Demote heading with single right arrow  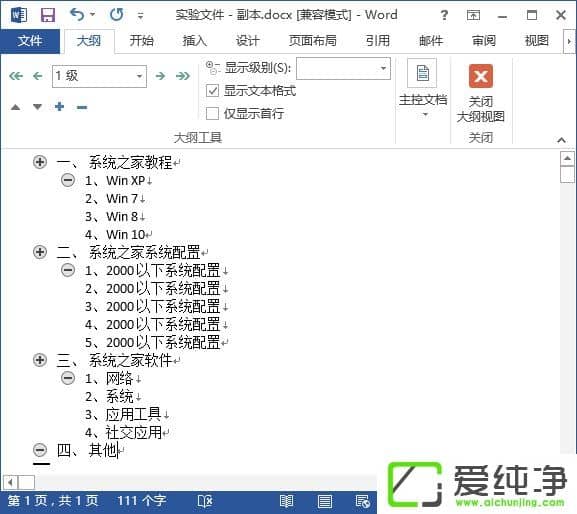pos(160,76)
